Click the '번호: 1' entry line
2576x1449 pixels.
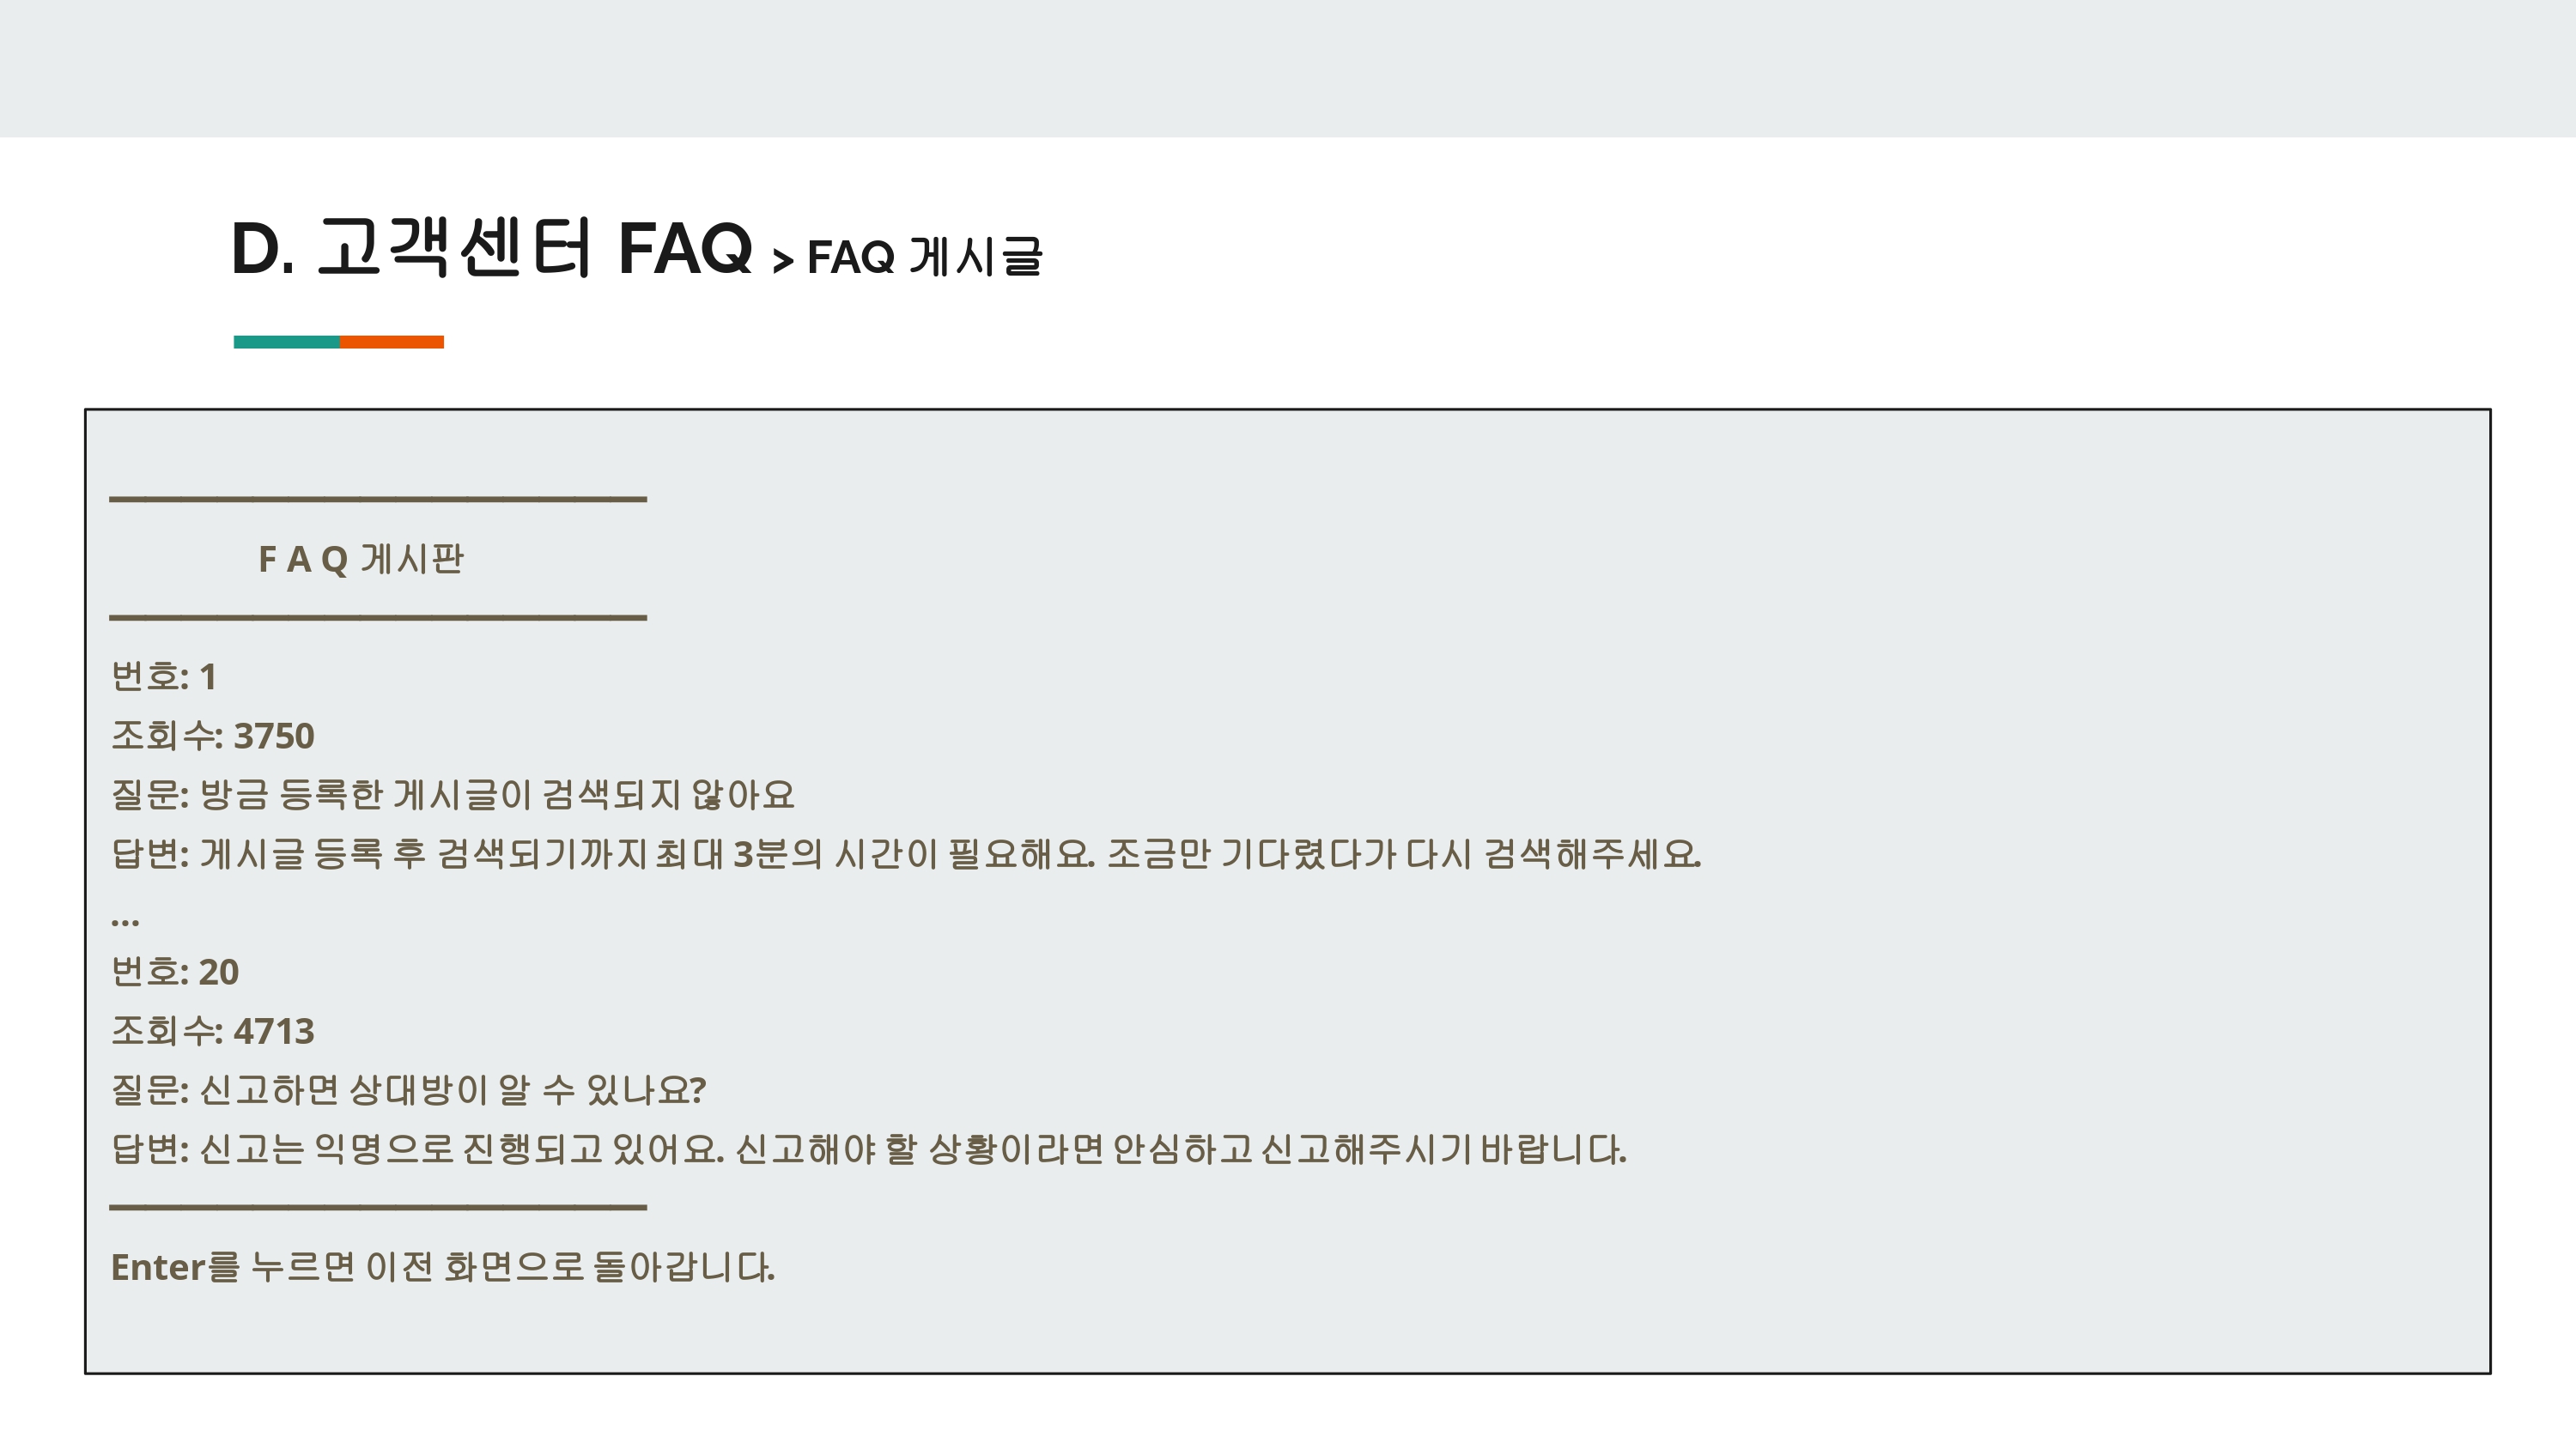(x=164, y=677)
